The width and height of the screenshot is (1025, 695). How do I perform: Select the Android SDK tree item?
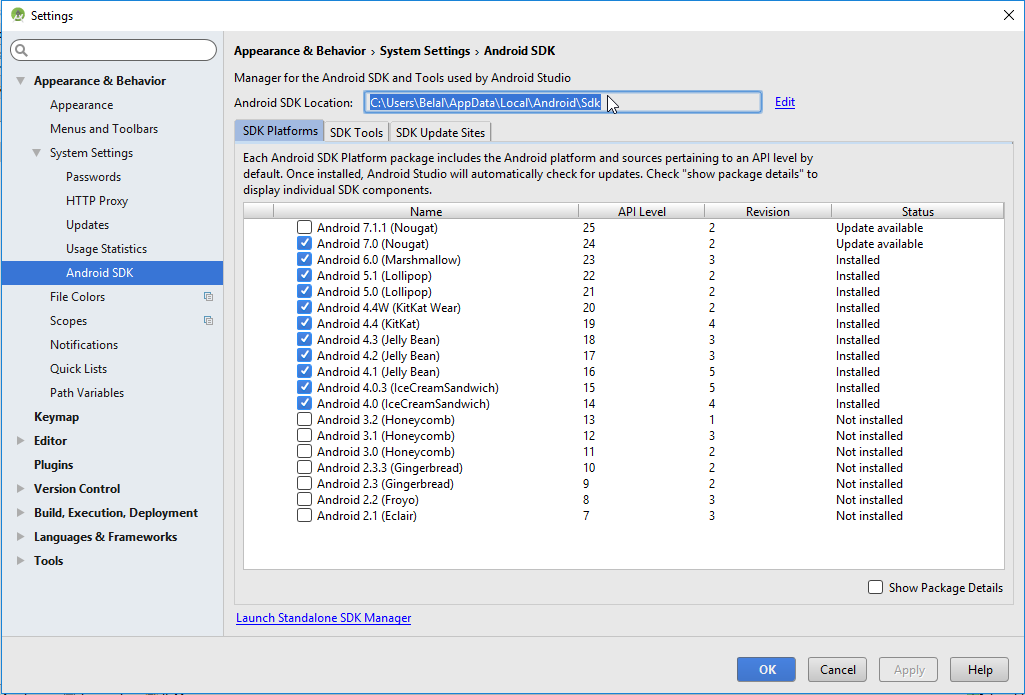(x=112, y=273)
